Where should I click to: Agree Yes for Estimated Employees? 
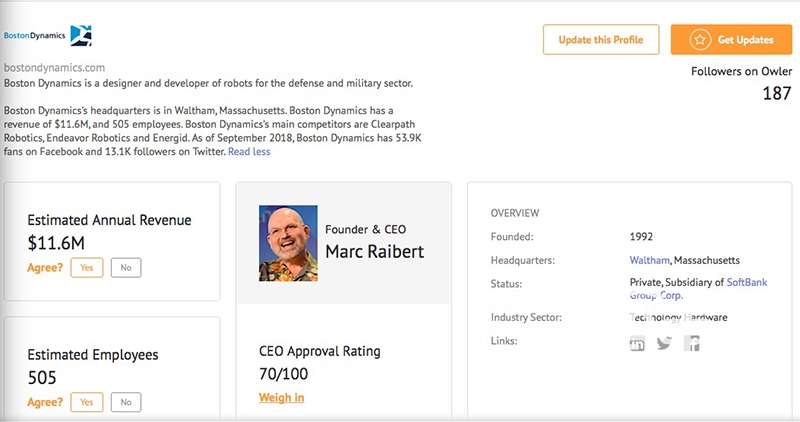point(86,402)
